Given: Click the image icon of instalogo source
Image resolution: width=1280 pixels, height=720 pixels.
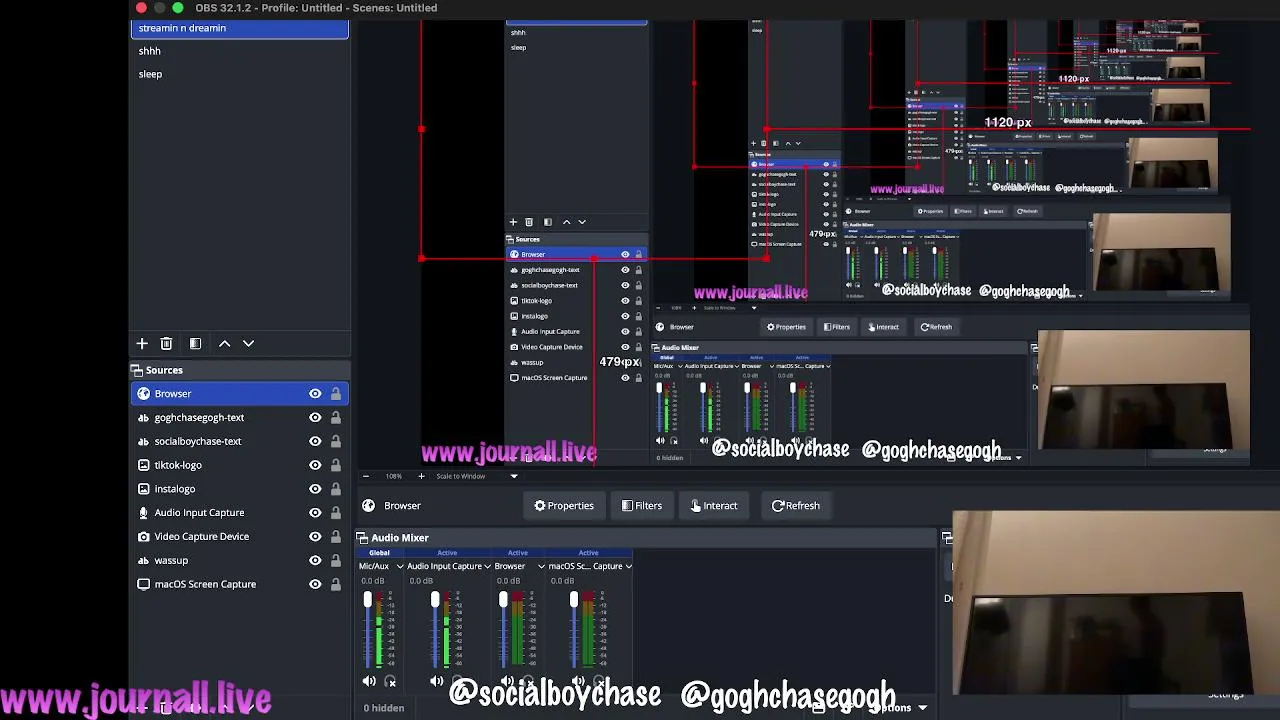Looking at the screenshot, I should click(x=143, y=489).
